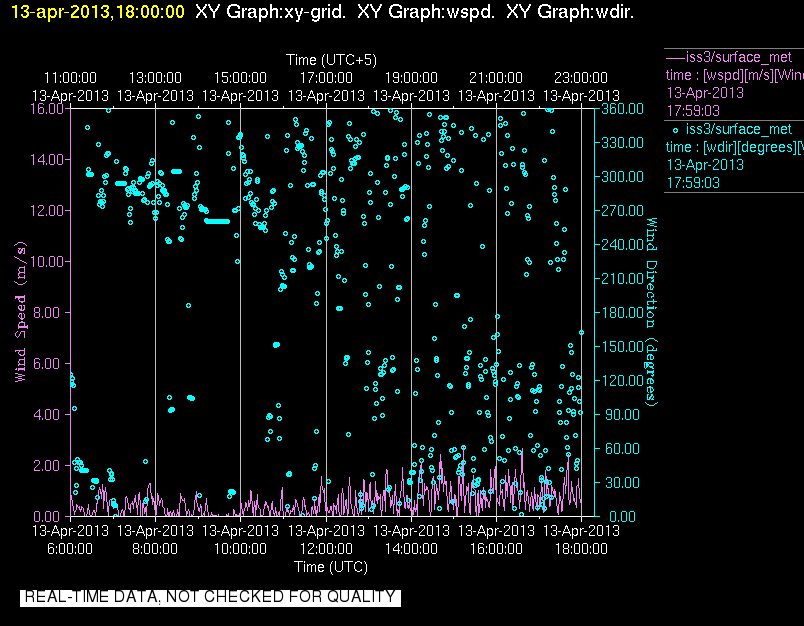Click the 12.00 wind speed tick label
The width and height of the screenshot is (804, 626).
(47, 211)
